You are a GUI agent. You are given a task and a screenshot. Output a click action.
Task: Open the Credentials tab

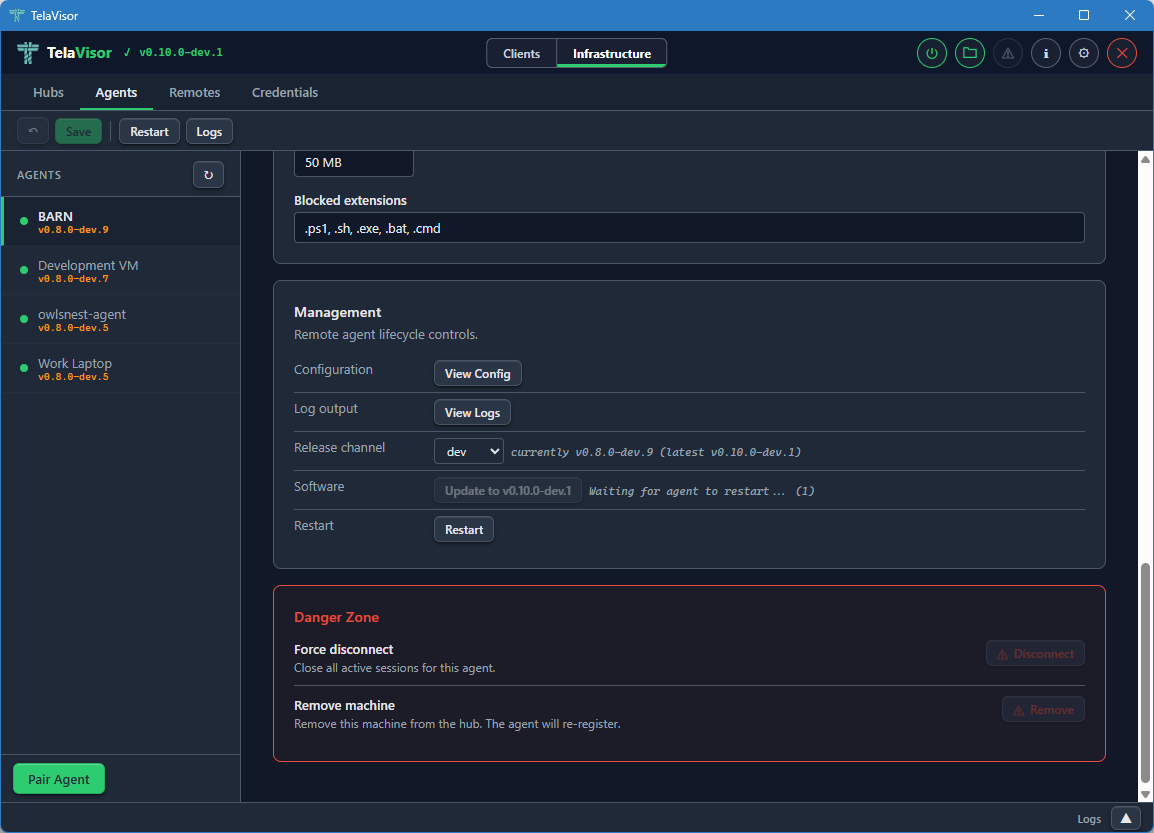(x=285, y=93)
